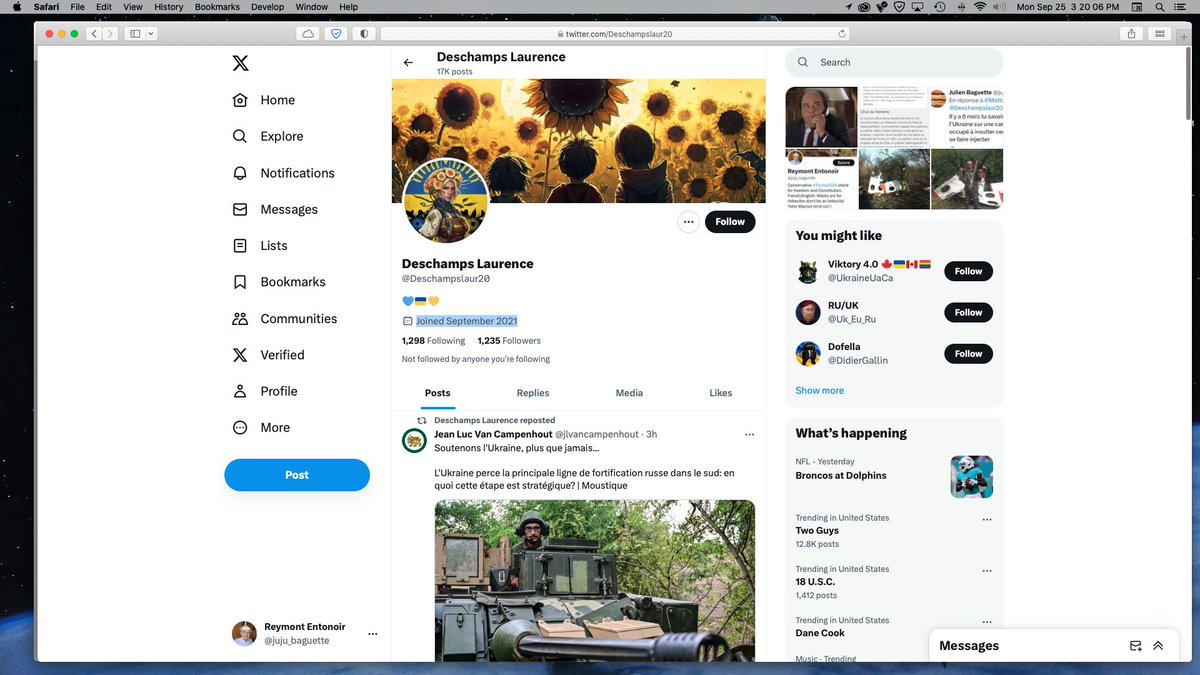1200x675 pixels.
Task: Expand the Messages drawer with chevrons
Action: (1158, 646)
